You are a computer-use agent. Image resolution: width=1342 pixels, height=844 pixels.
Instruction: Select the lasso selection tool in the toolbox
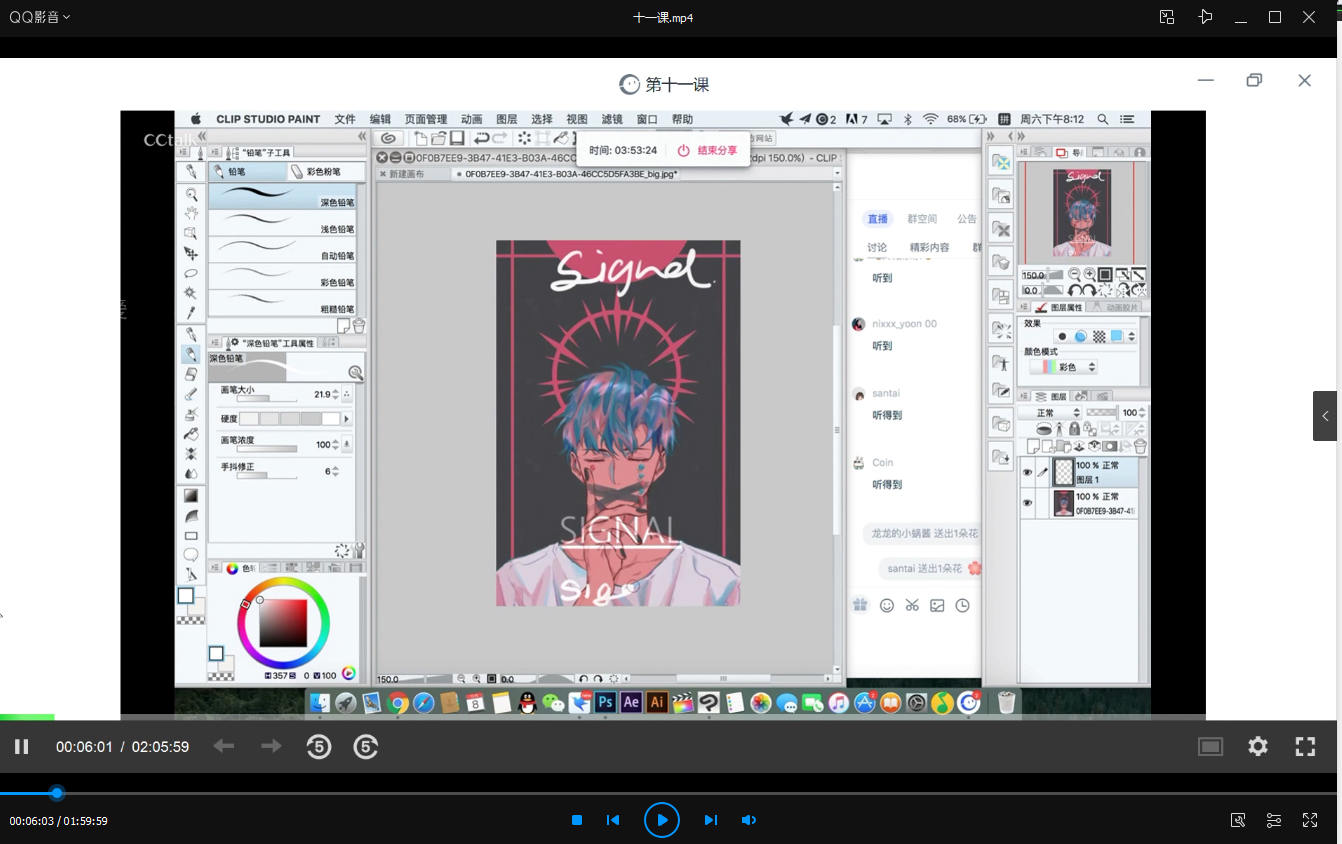tap(191, 273)
